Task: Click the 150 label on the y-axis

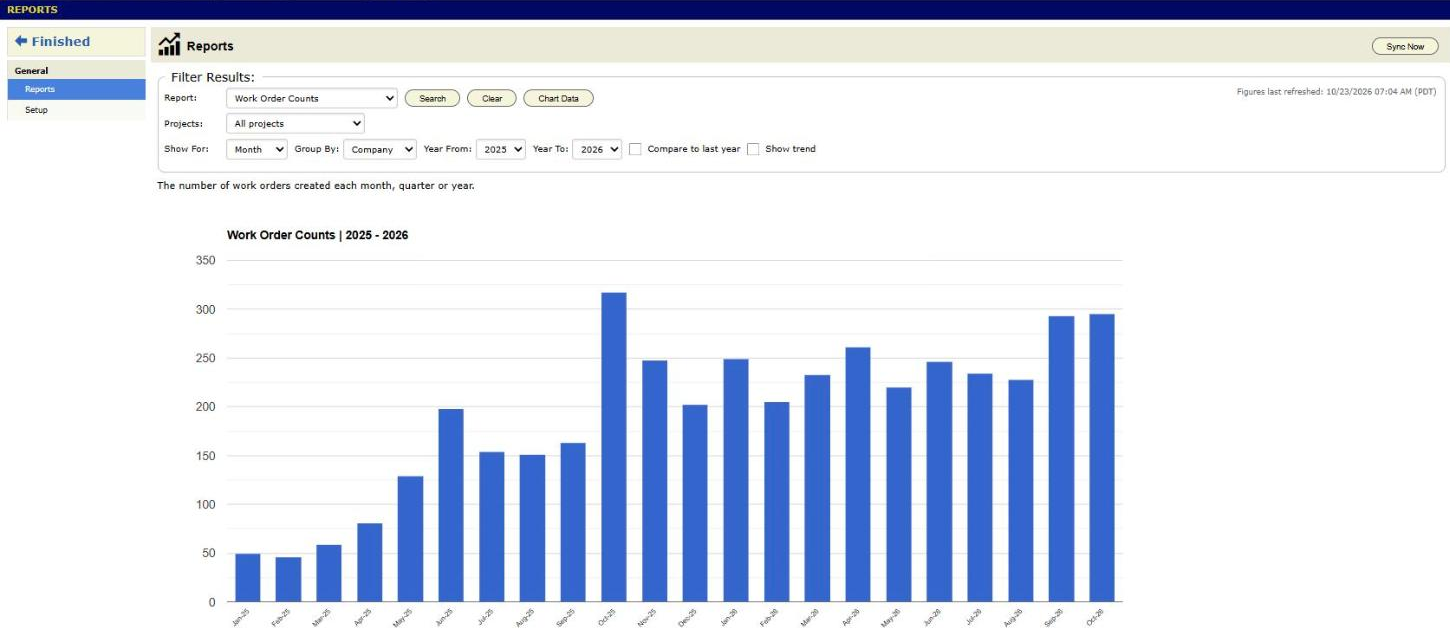Action: pos(206,456)
